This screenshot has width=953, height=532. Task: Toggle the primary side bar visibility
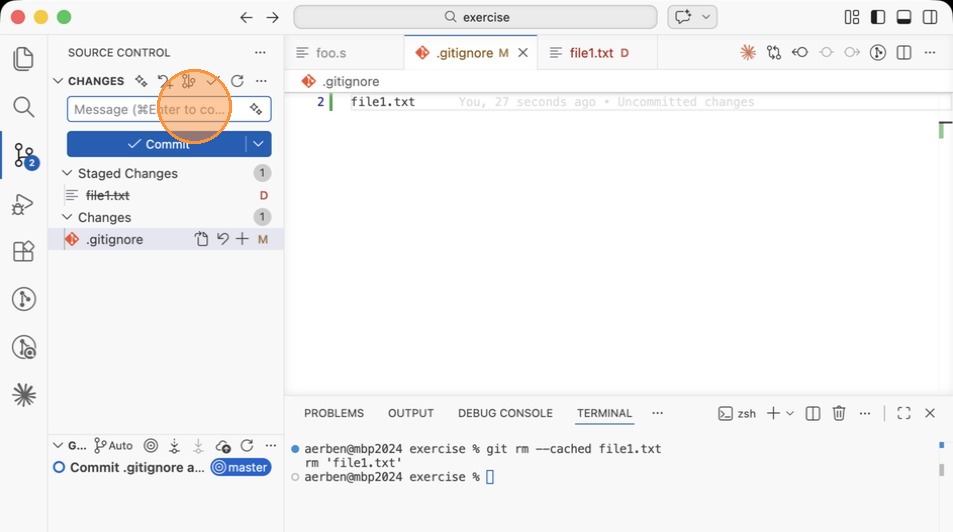click(878, 17)
